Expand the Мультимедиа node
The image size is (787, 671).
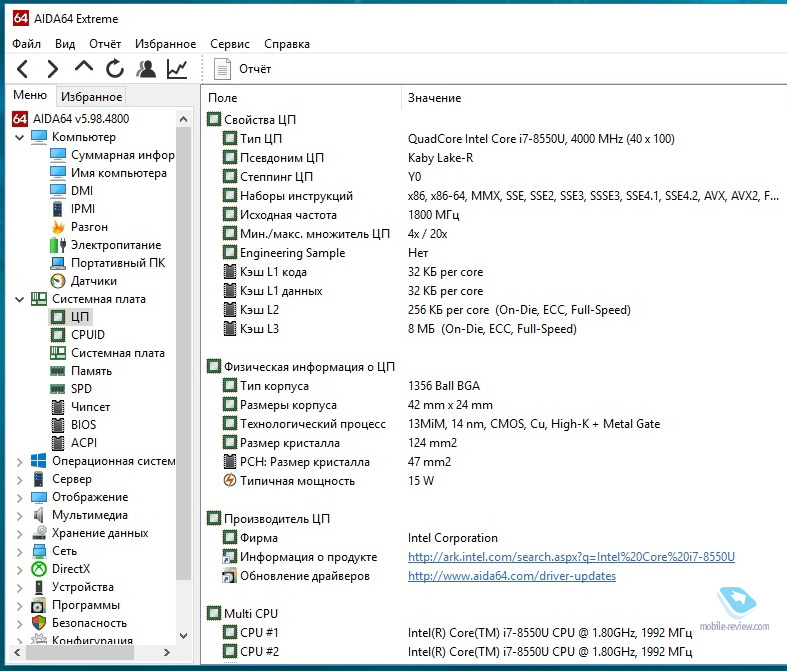(20, 515)
